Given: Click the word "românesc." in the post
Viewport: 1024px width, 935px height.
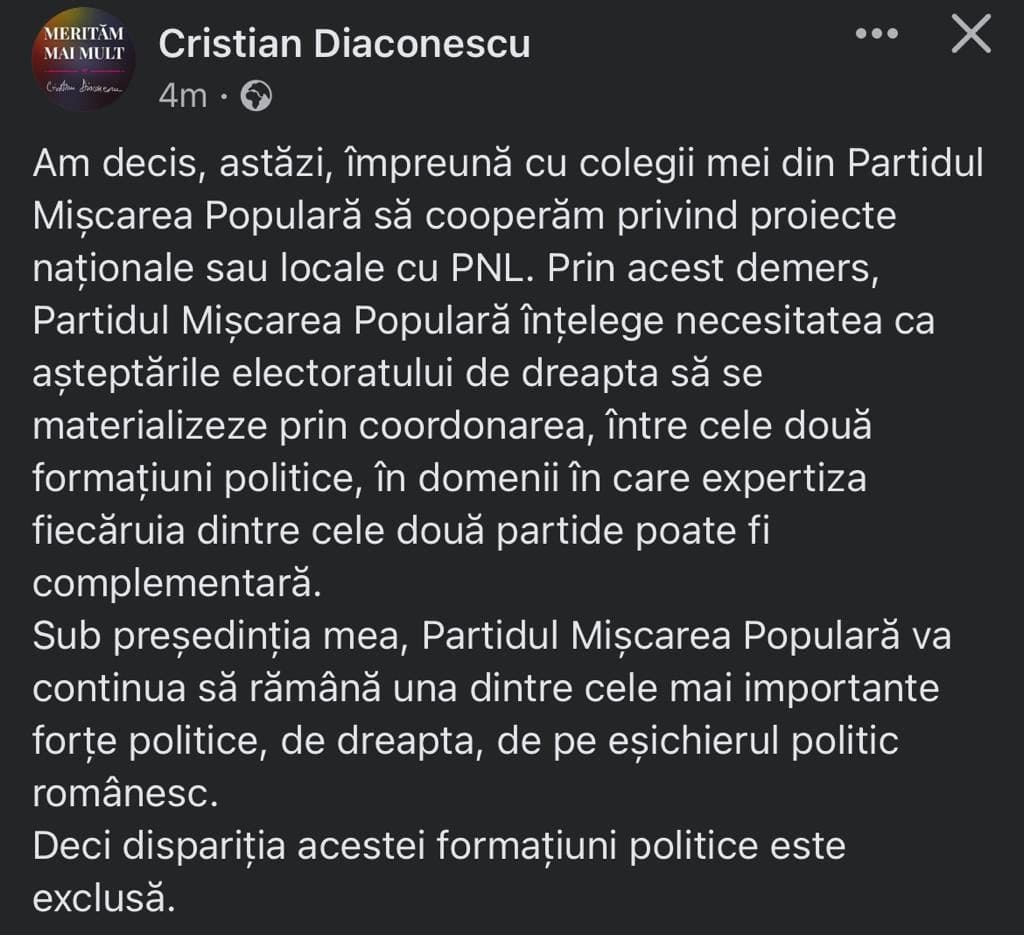Looking at the screenshot, I should pos(124,793).
